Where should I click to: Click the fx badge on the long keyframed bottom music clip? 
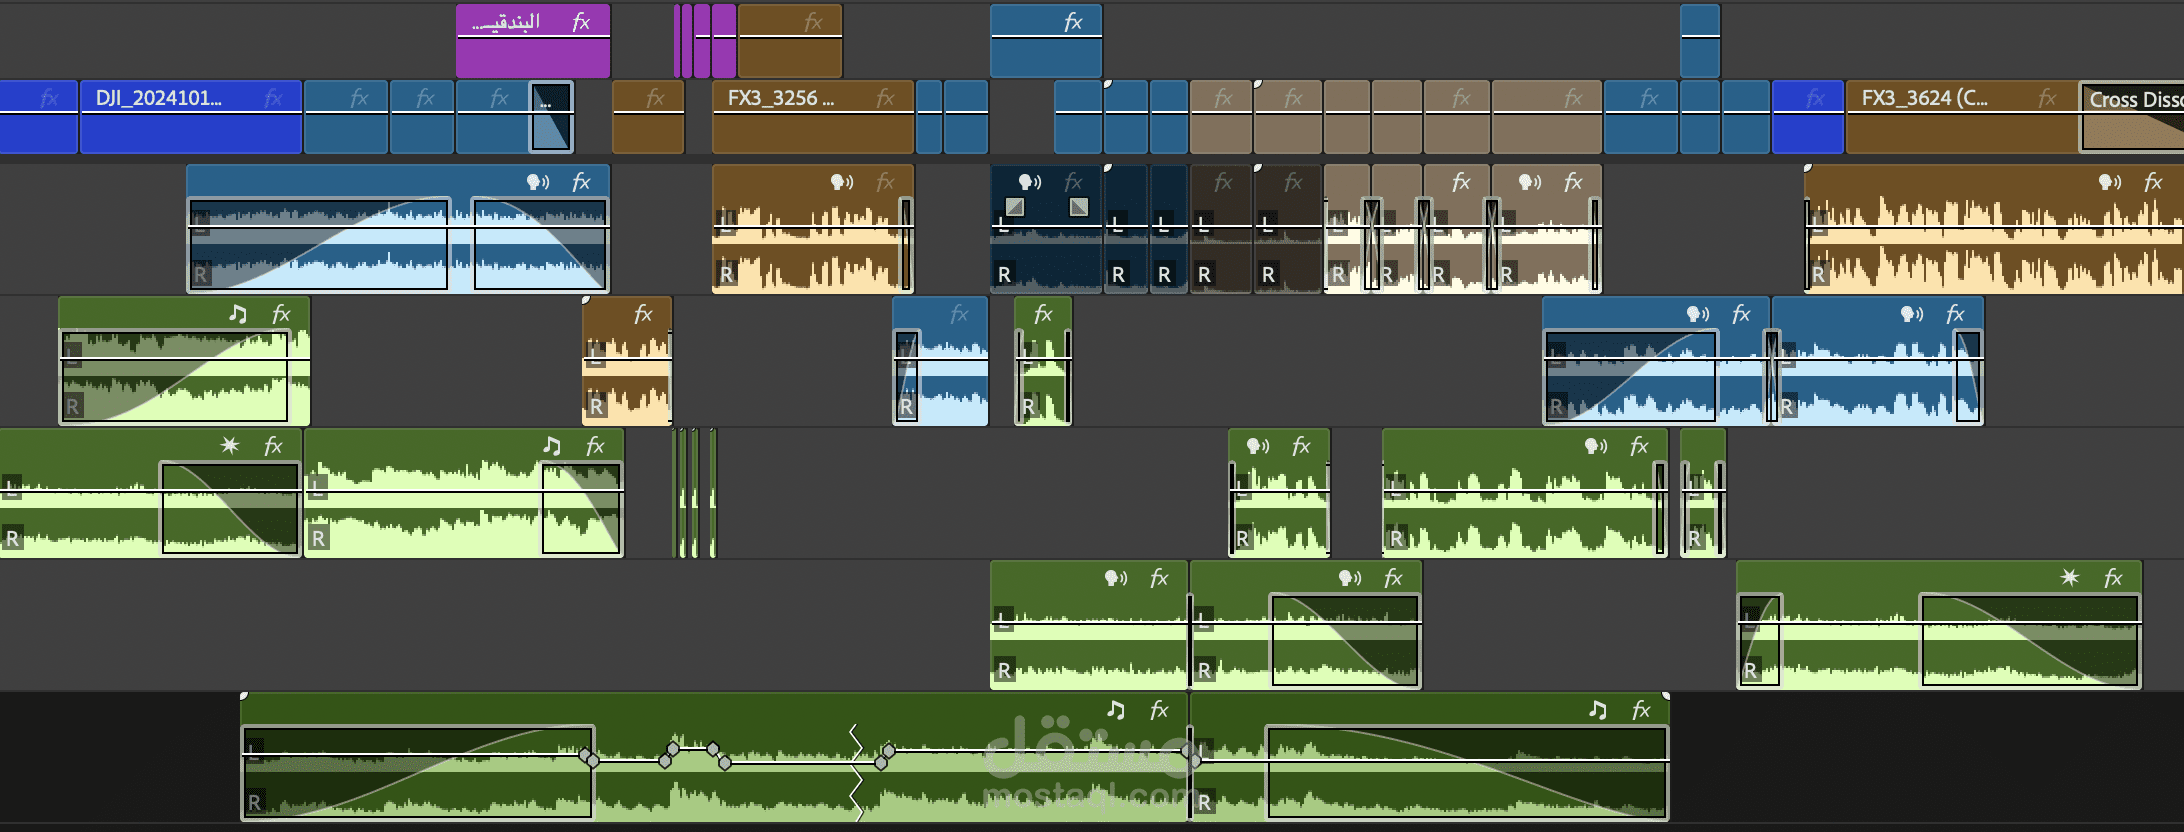click(1159, 710)
